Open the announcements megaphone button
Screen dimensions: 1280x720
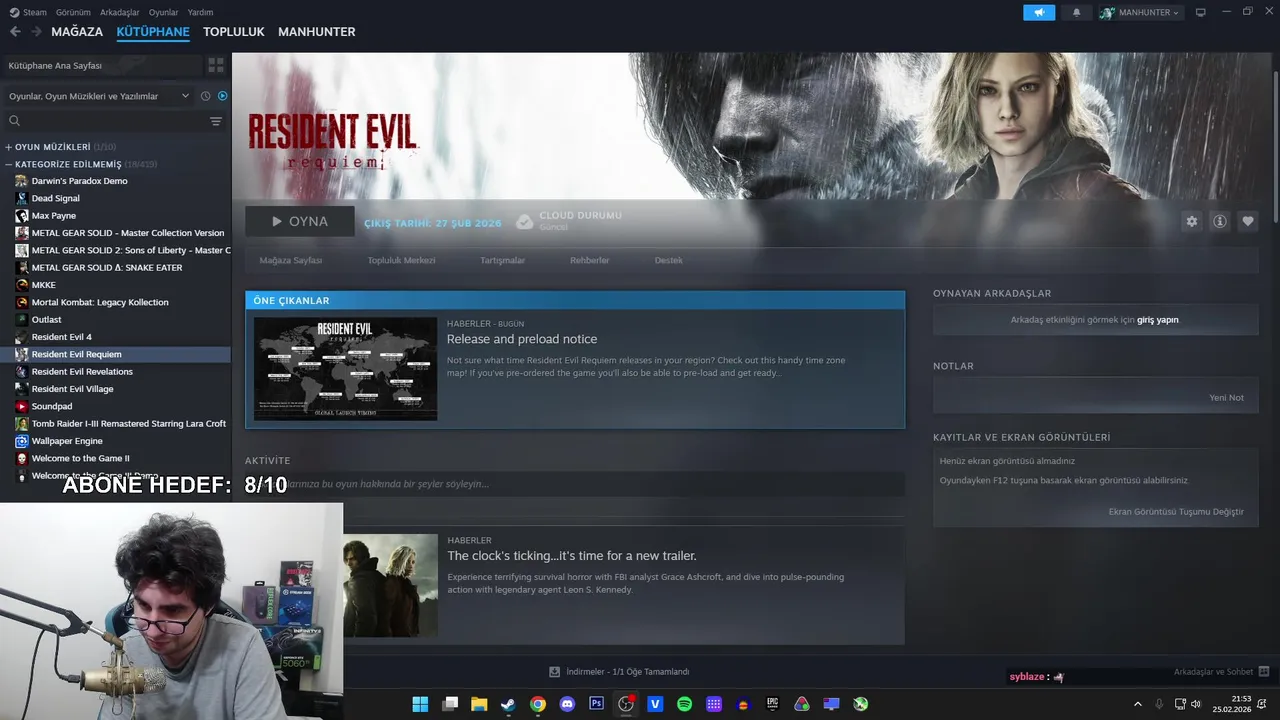(x=1039, y=13)
